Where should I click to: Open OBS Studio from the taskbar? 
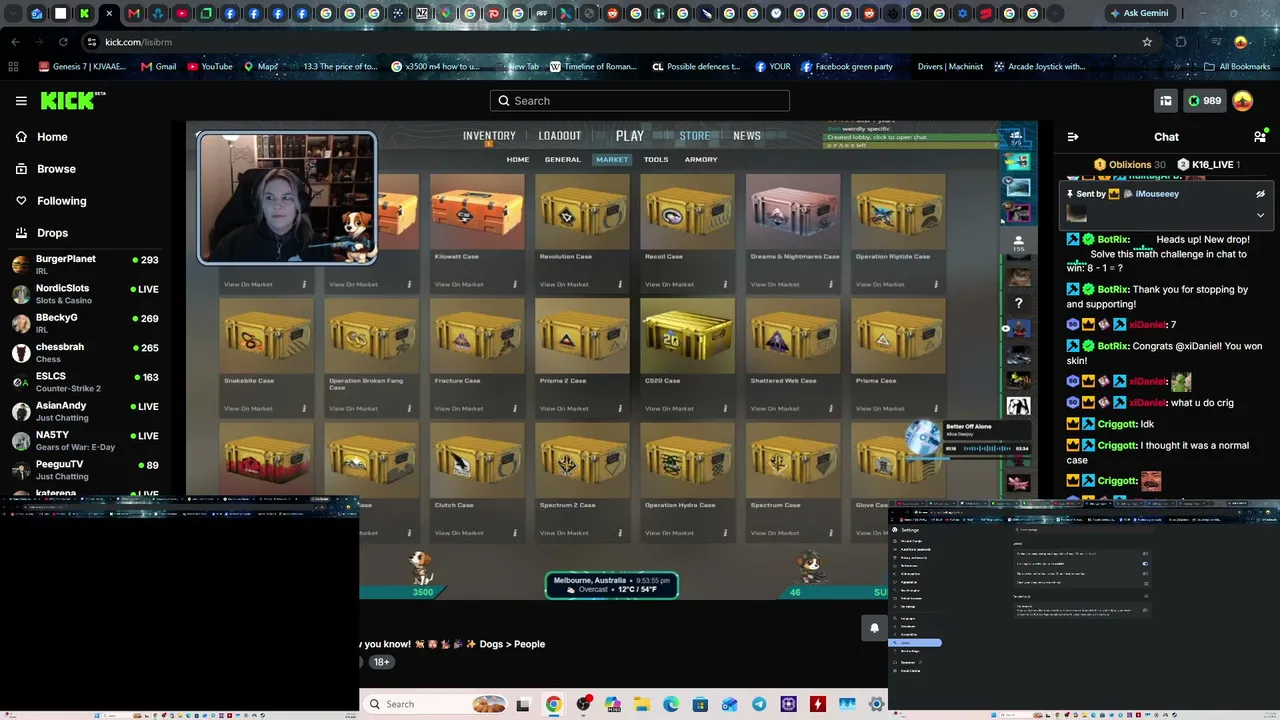(583, 704)
